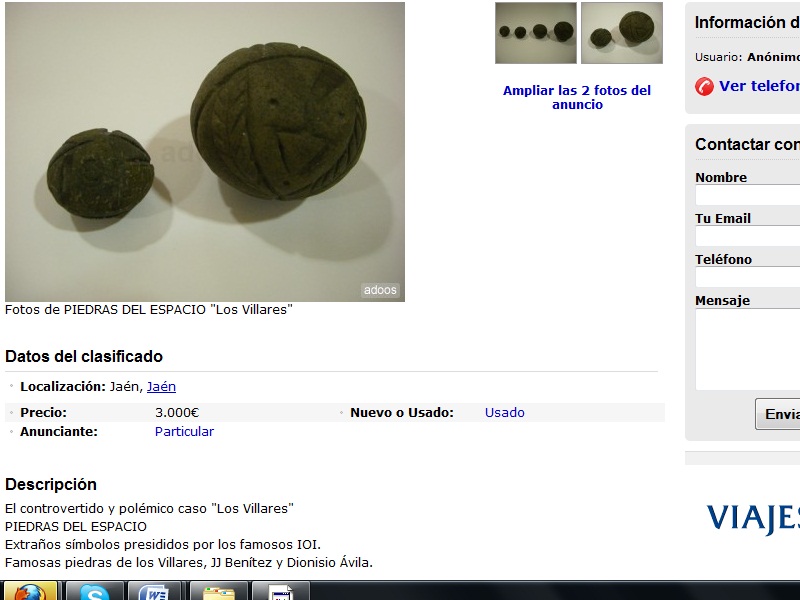Open Skype from the taskbar
The image size is (800, 600).
coord(94,591)
